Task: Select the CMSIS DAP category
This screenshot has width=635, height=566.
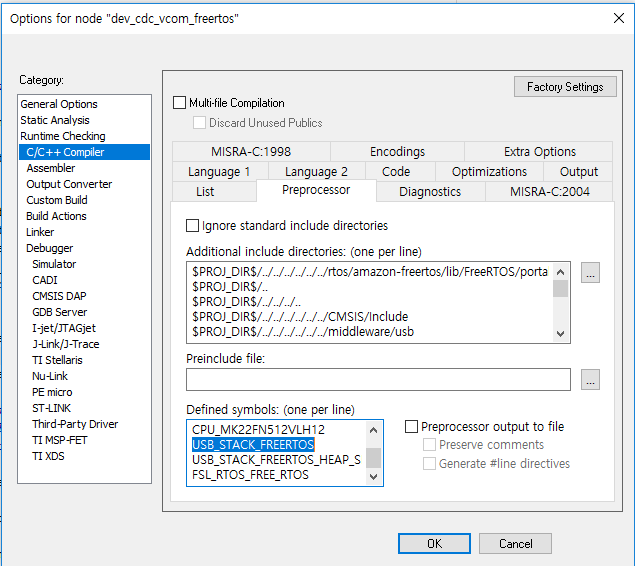Action: 59,296
